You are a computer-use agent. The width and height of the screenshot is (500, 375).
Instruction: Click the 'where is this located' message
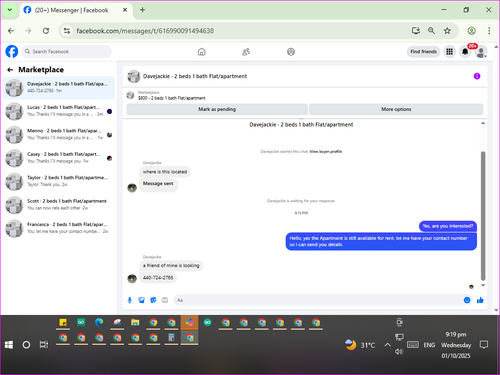pos(165,172)
